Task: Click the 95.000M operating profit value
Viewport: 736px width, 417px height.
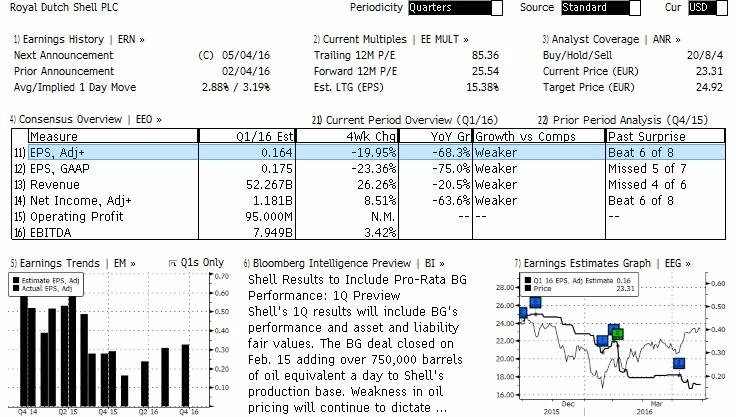Action: pyautogui.click(x=269, y=216)
